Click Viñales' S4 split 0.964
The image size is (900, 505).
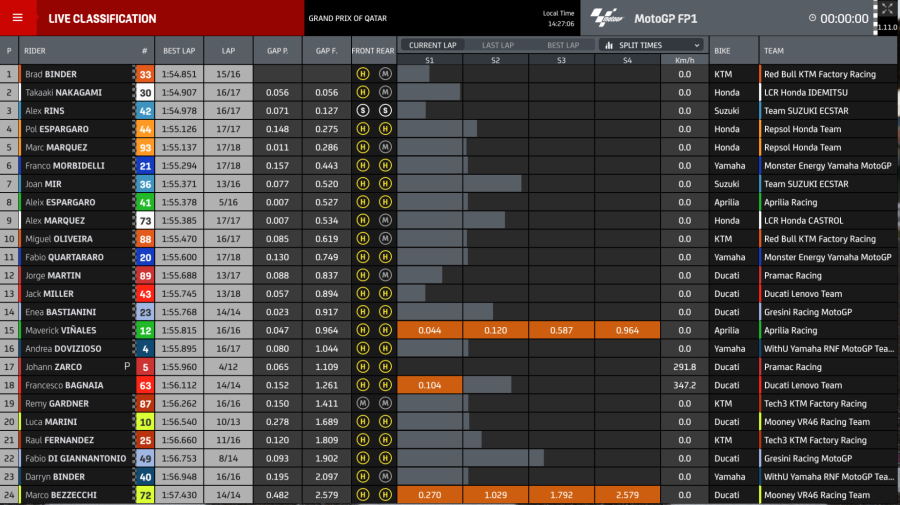click(x=627, y=330)
